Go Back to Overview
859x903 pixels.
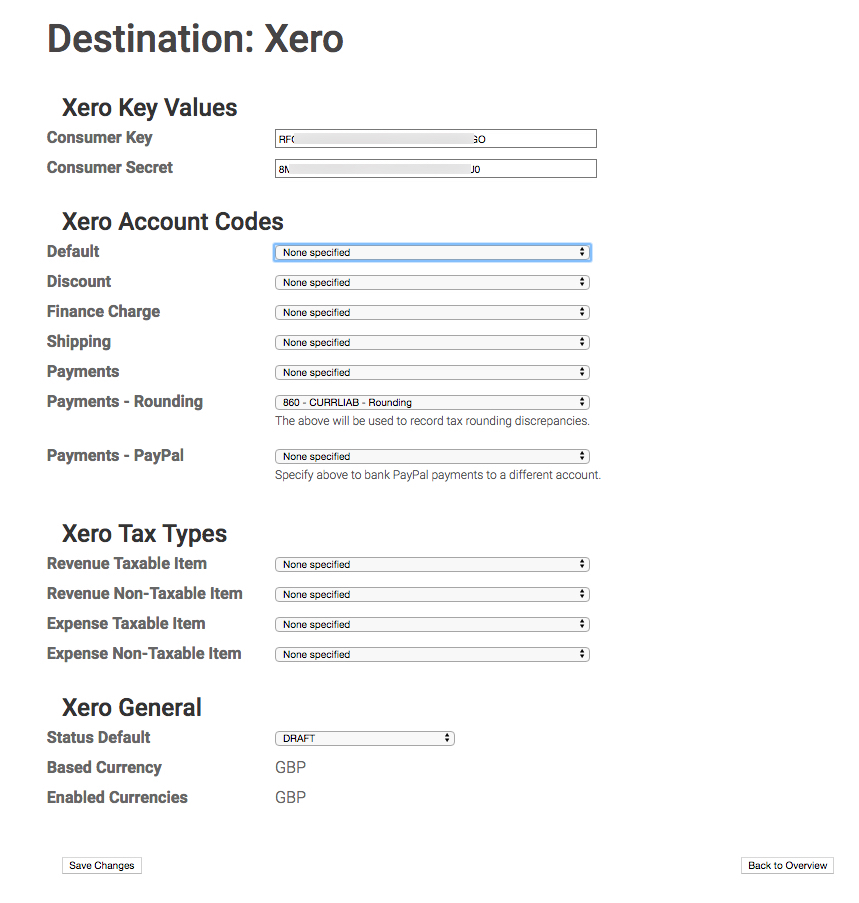[x=787, y=865]
